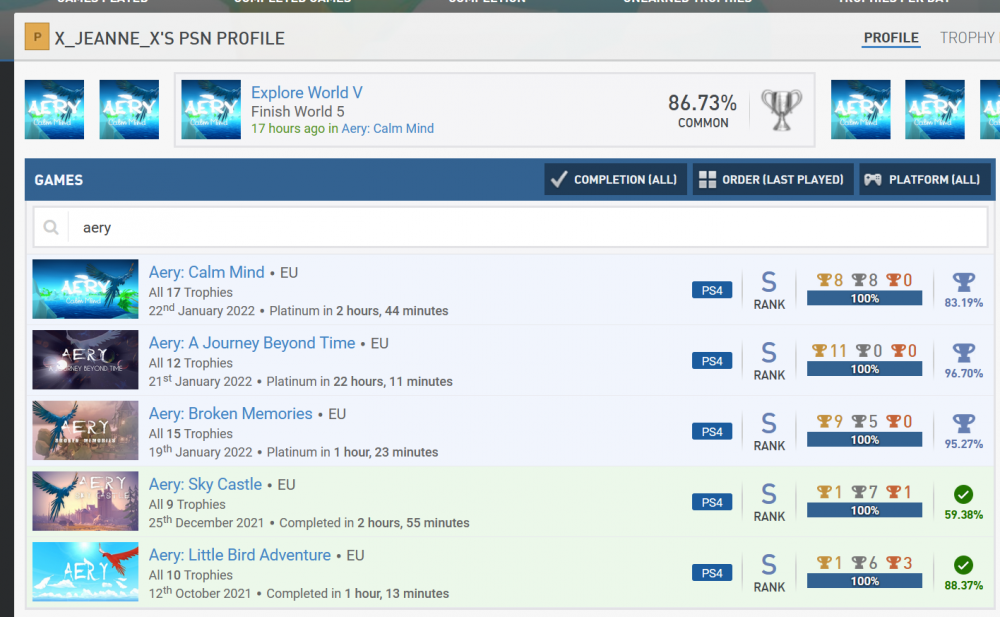Switch to the Profile tab
1000x617 pixels.
[891, 38]
